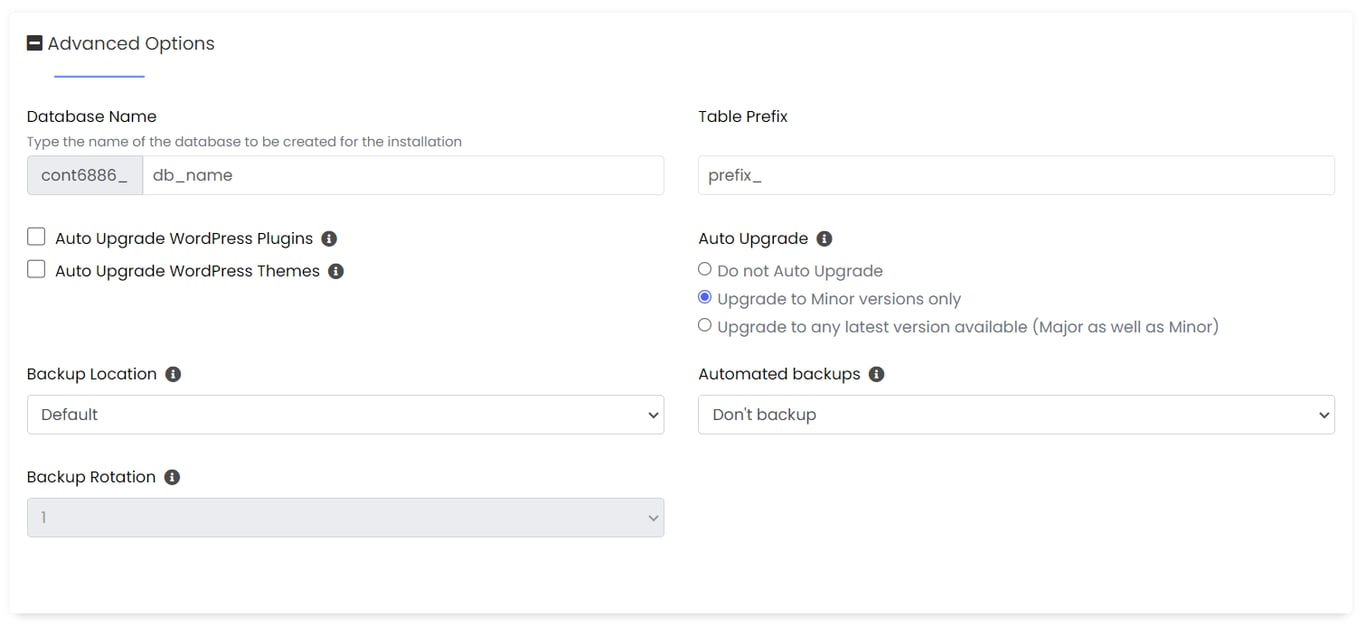The height and width of the screenshot is (626, 1366).
Task: Click the Backup Location info icon
Action: coord(172,373)
